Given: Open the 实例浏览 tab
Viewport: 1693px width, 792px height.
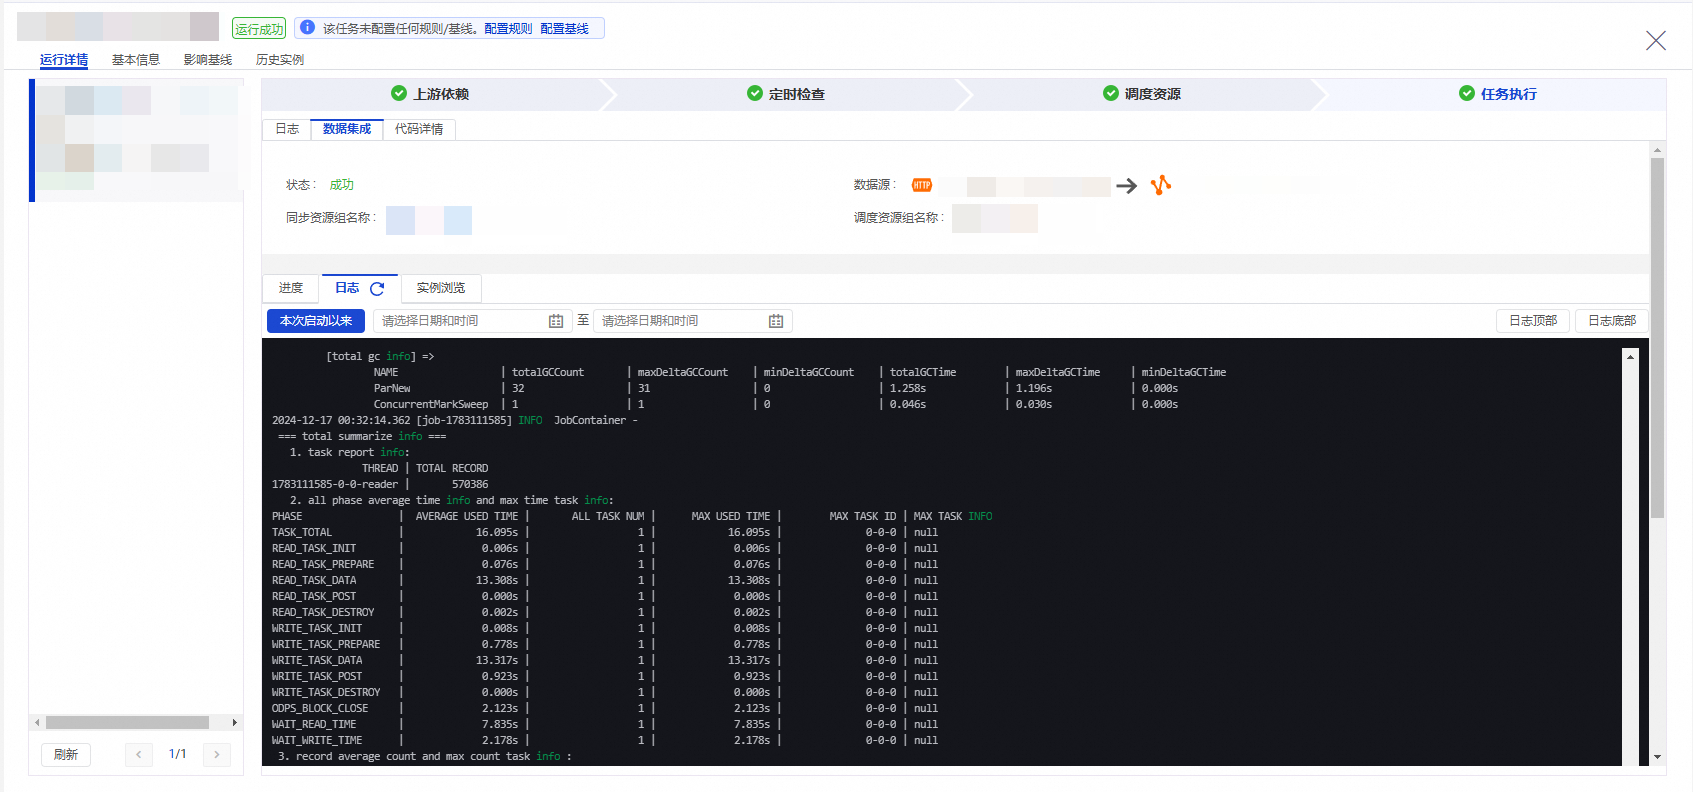Looking at the screenshot, I should coord(441,288).
